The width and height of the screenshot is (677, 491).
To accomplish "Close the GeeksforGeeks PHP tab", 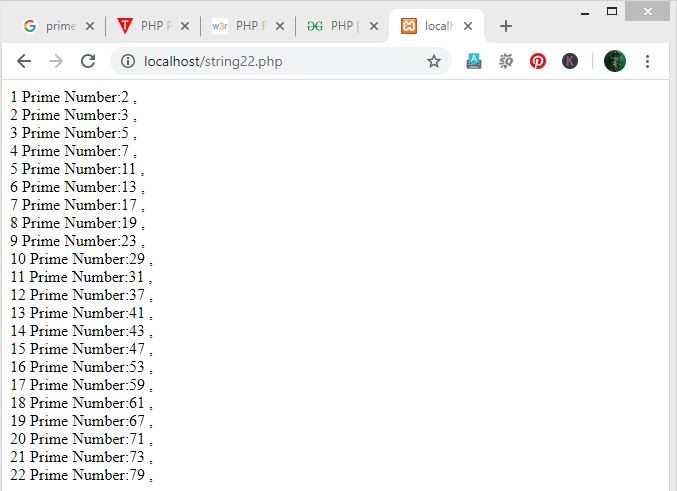I will (374, 26).
